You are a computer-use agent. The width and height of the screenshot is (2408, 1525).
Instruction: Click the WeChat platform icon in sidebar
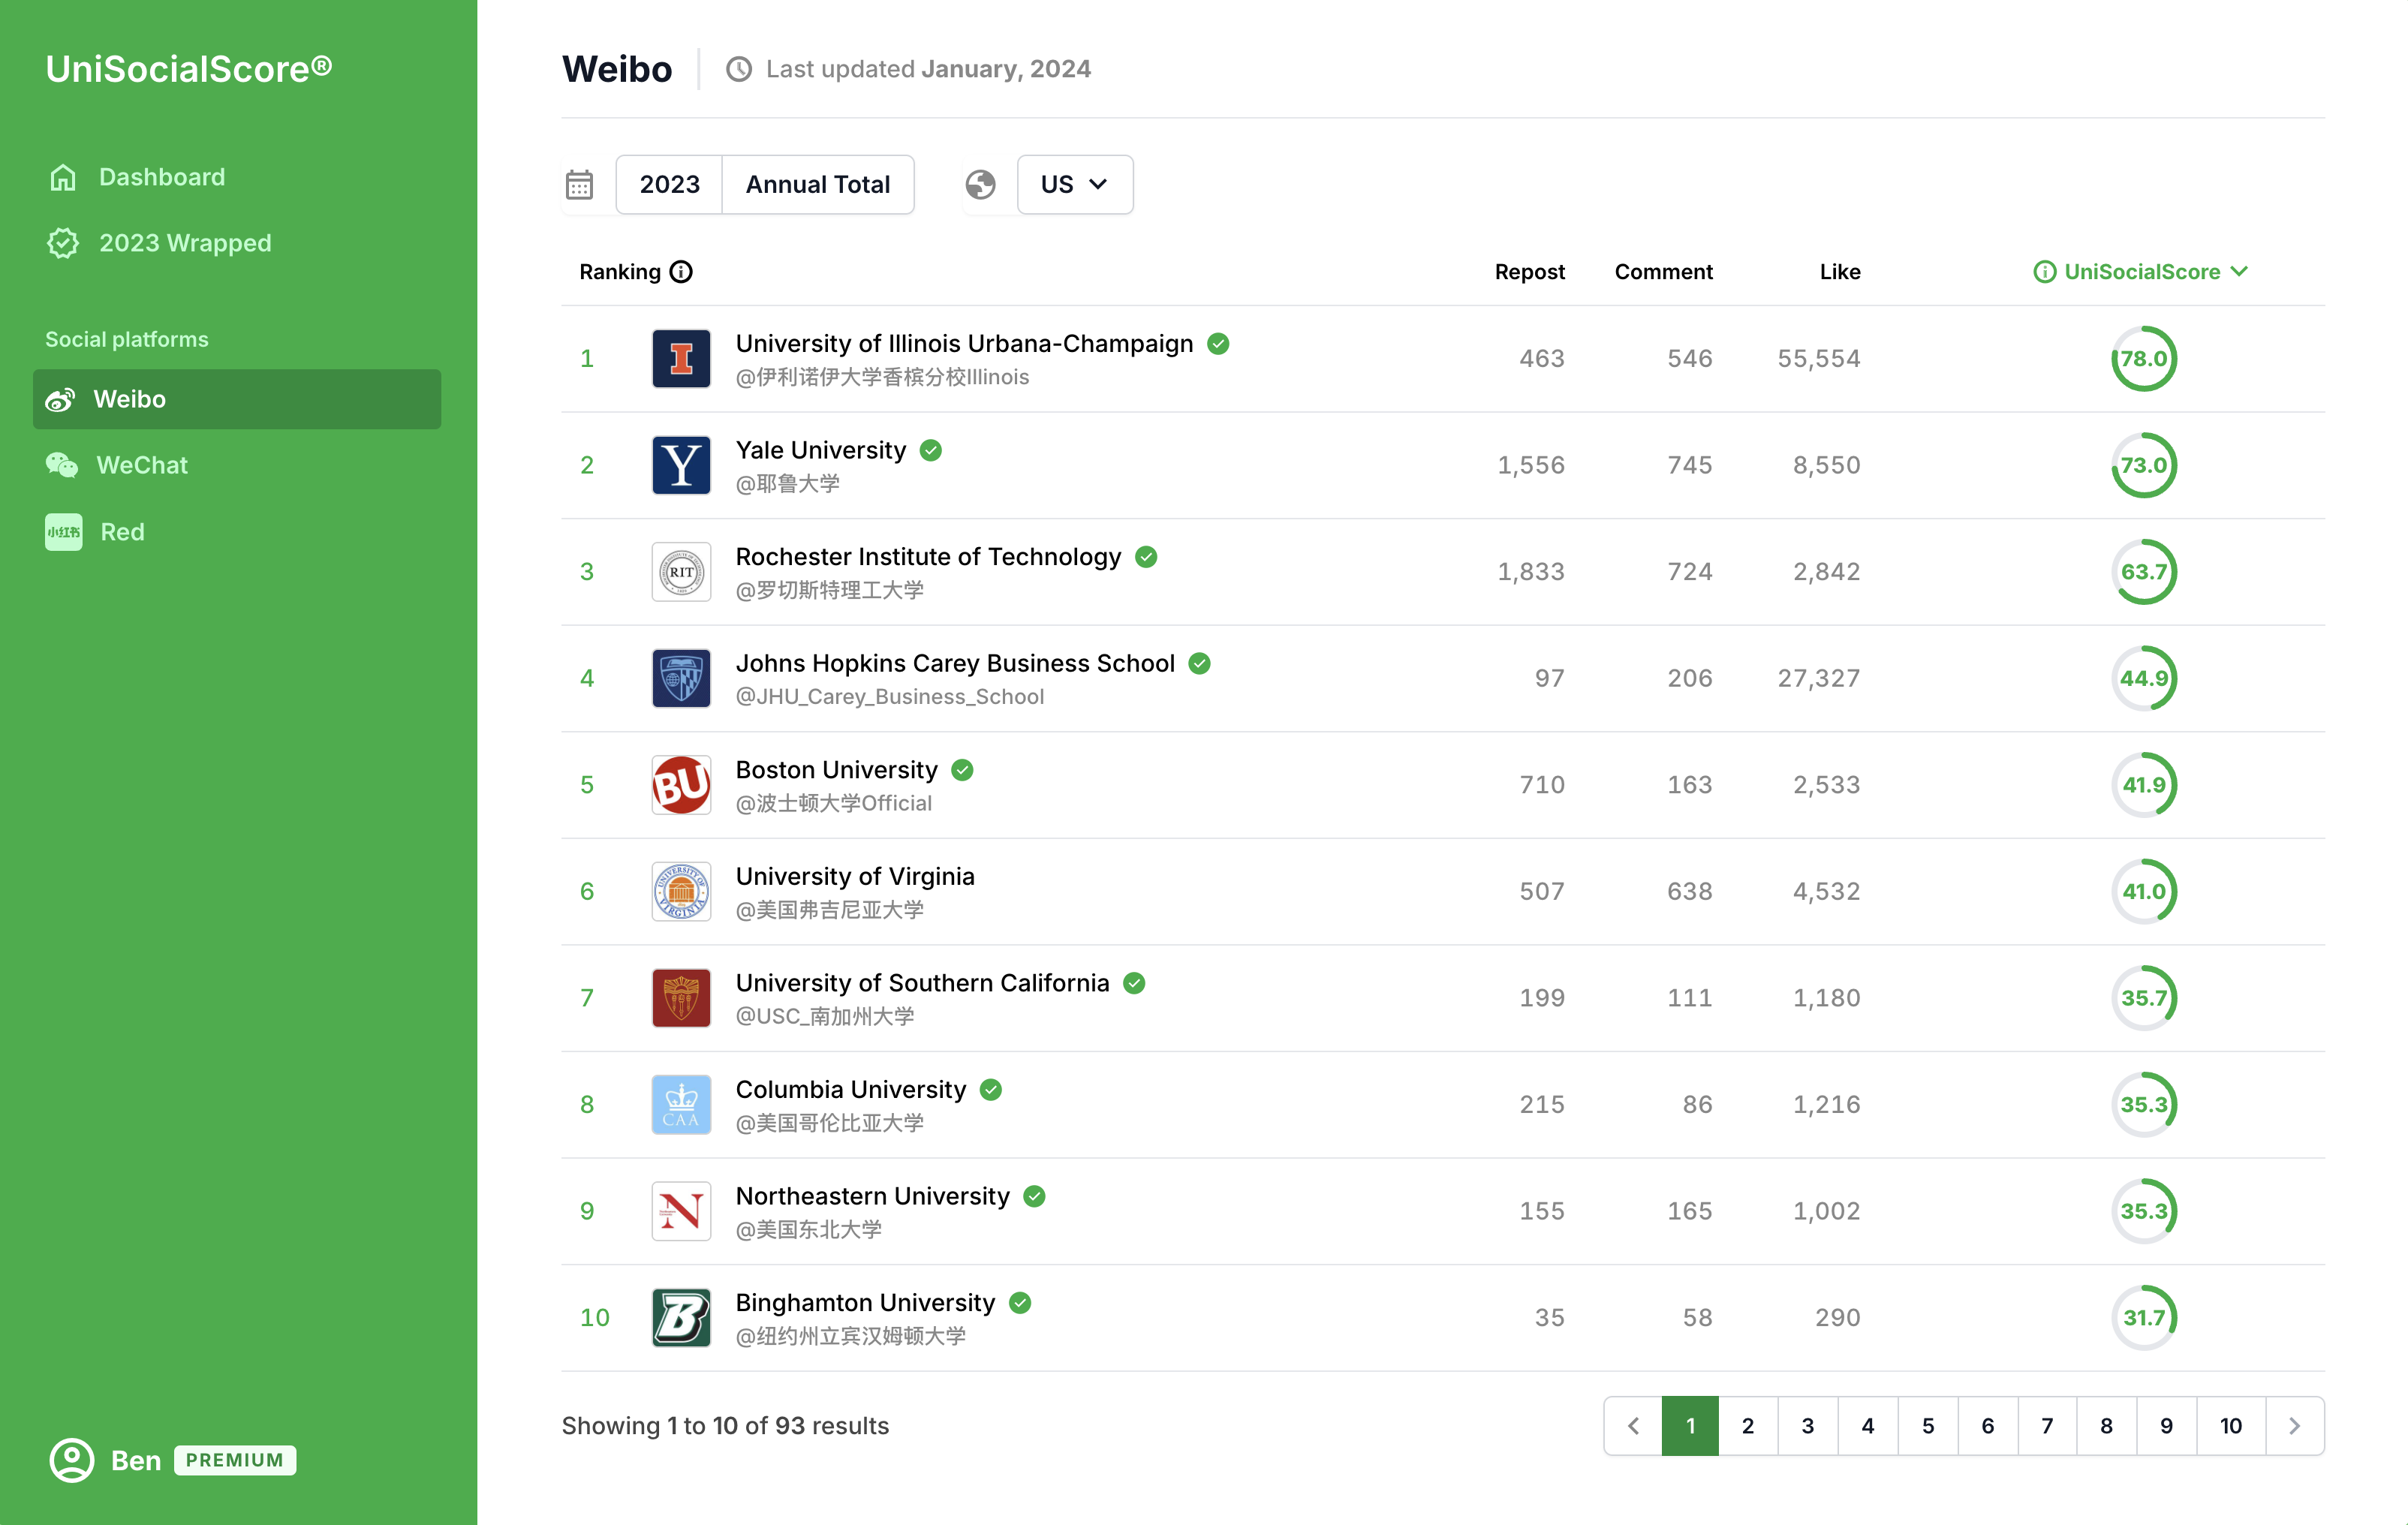[63, 465]
